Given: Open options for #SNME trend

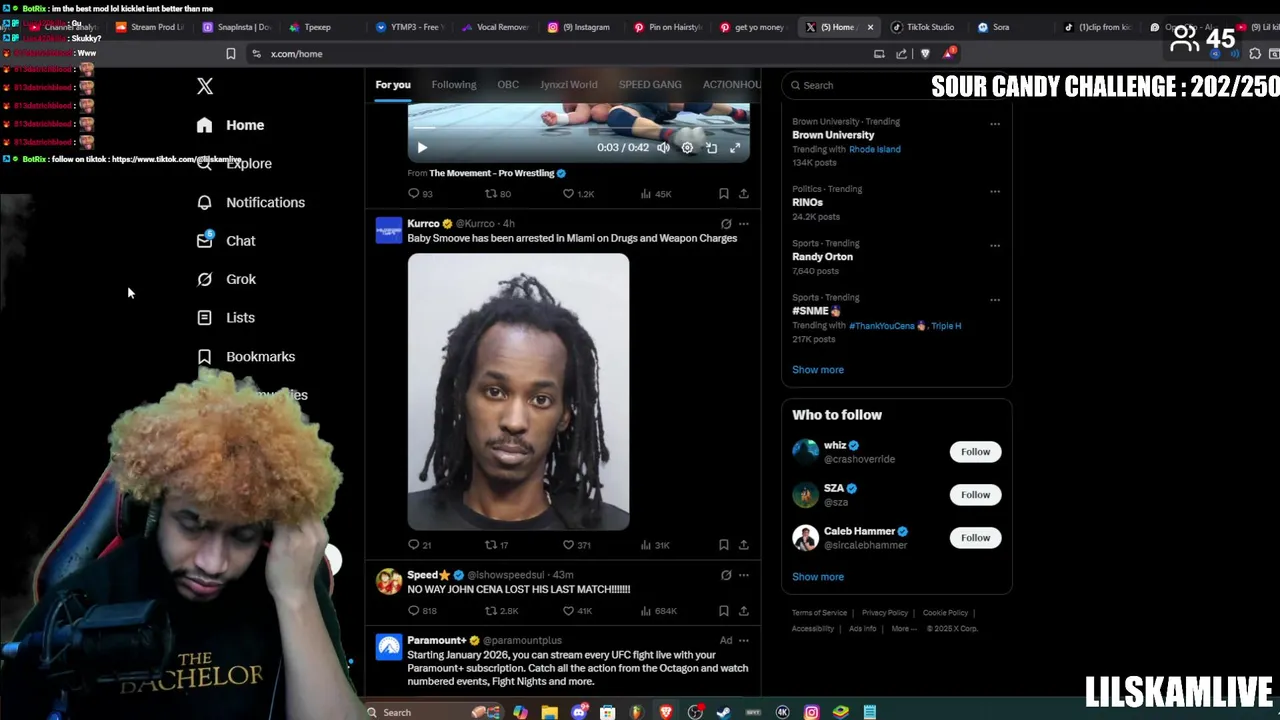Looking at the screenshot, I should (x=995, y=299).
